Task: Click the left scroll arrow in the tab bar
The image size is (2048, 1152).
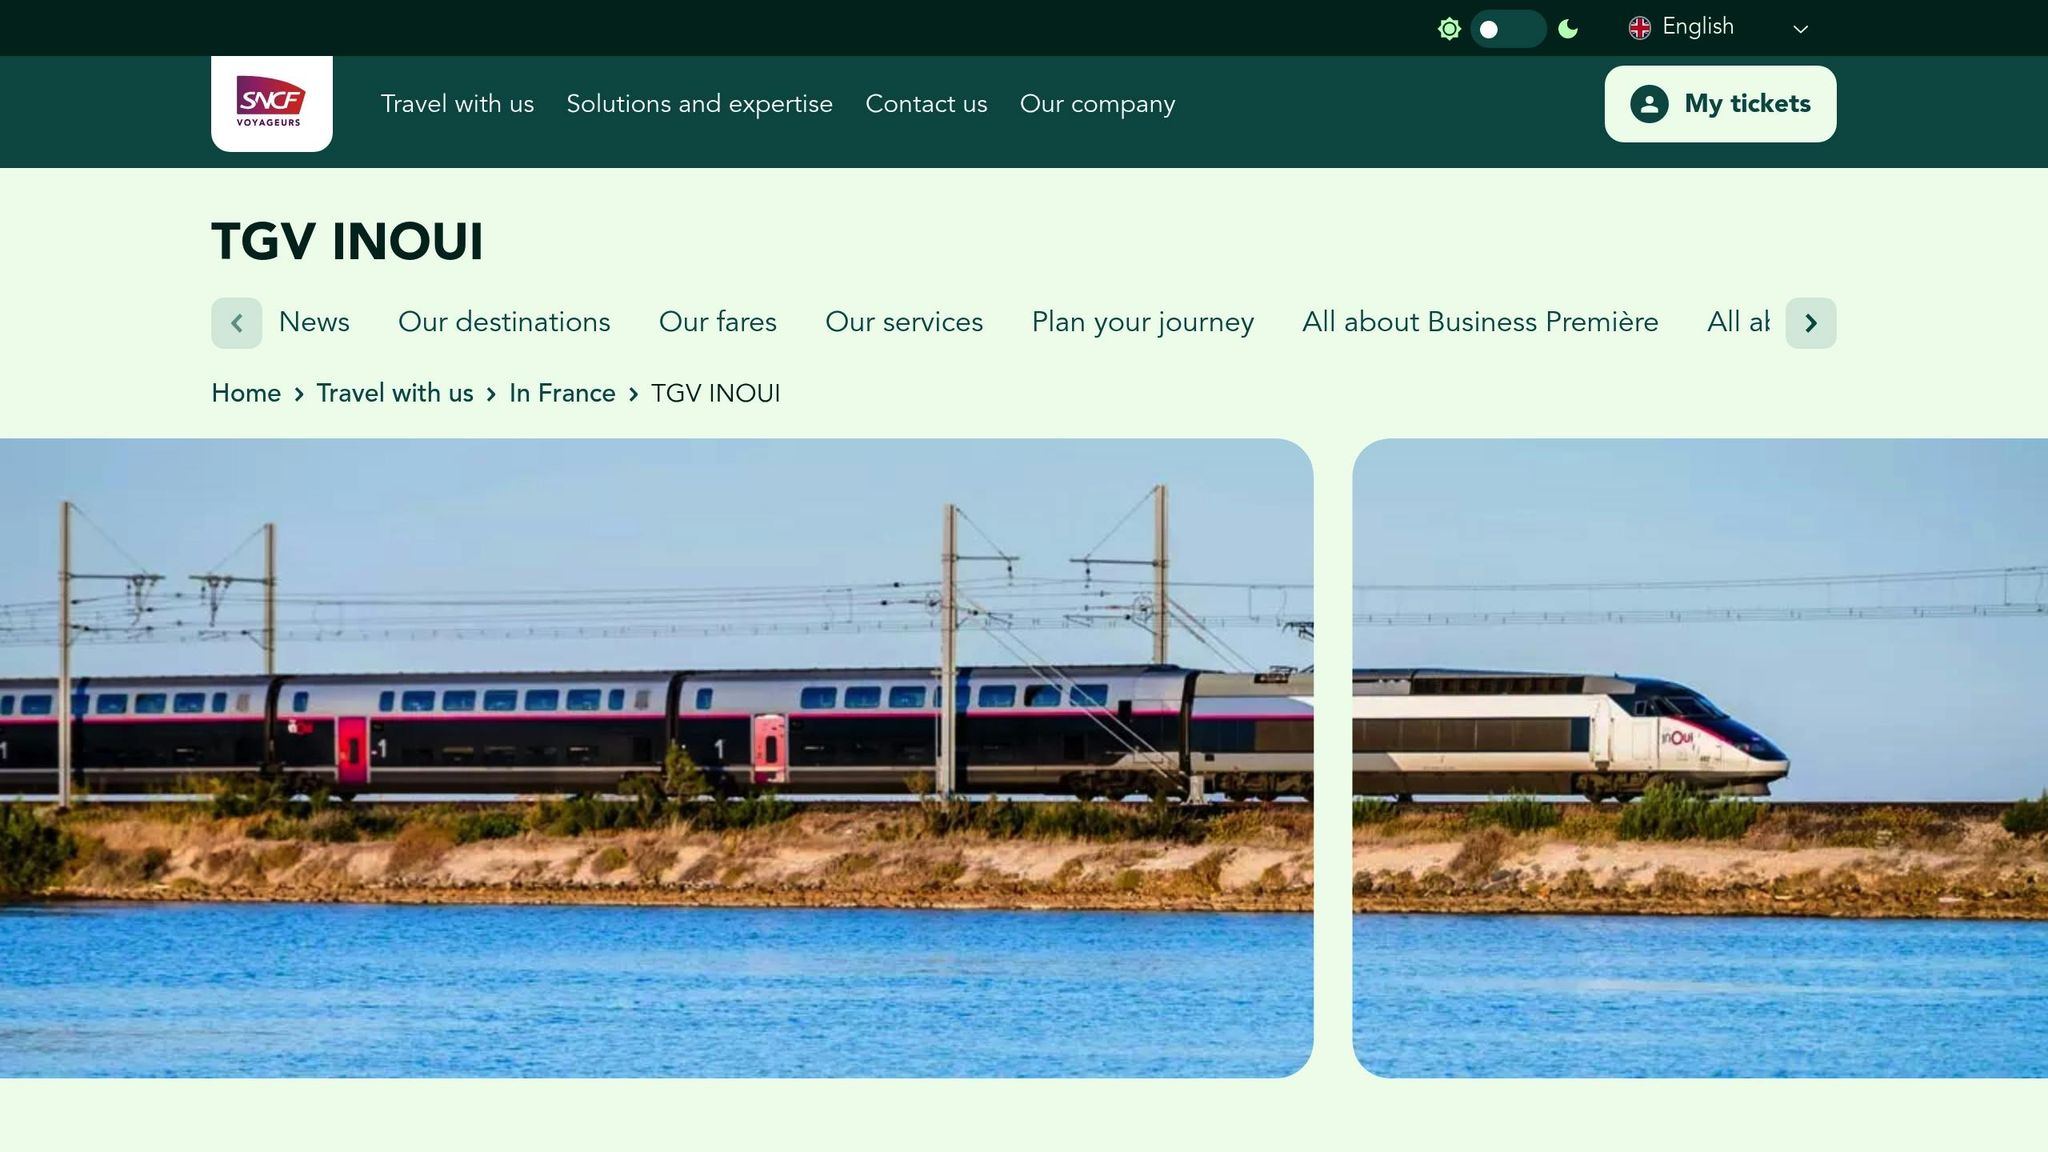Action: (237, 322)
